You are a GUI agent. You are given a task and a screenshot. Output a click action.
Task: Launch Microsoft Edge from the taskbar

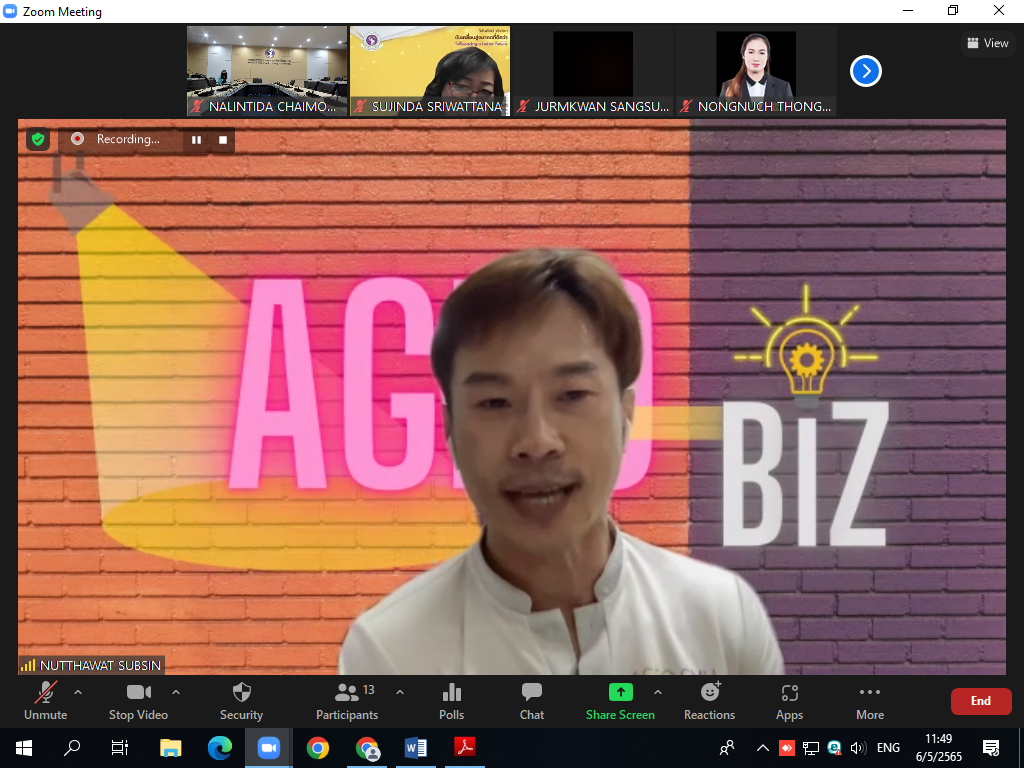(219, 748)
